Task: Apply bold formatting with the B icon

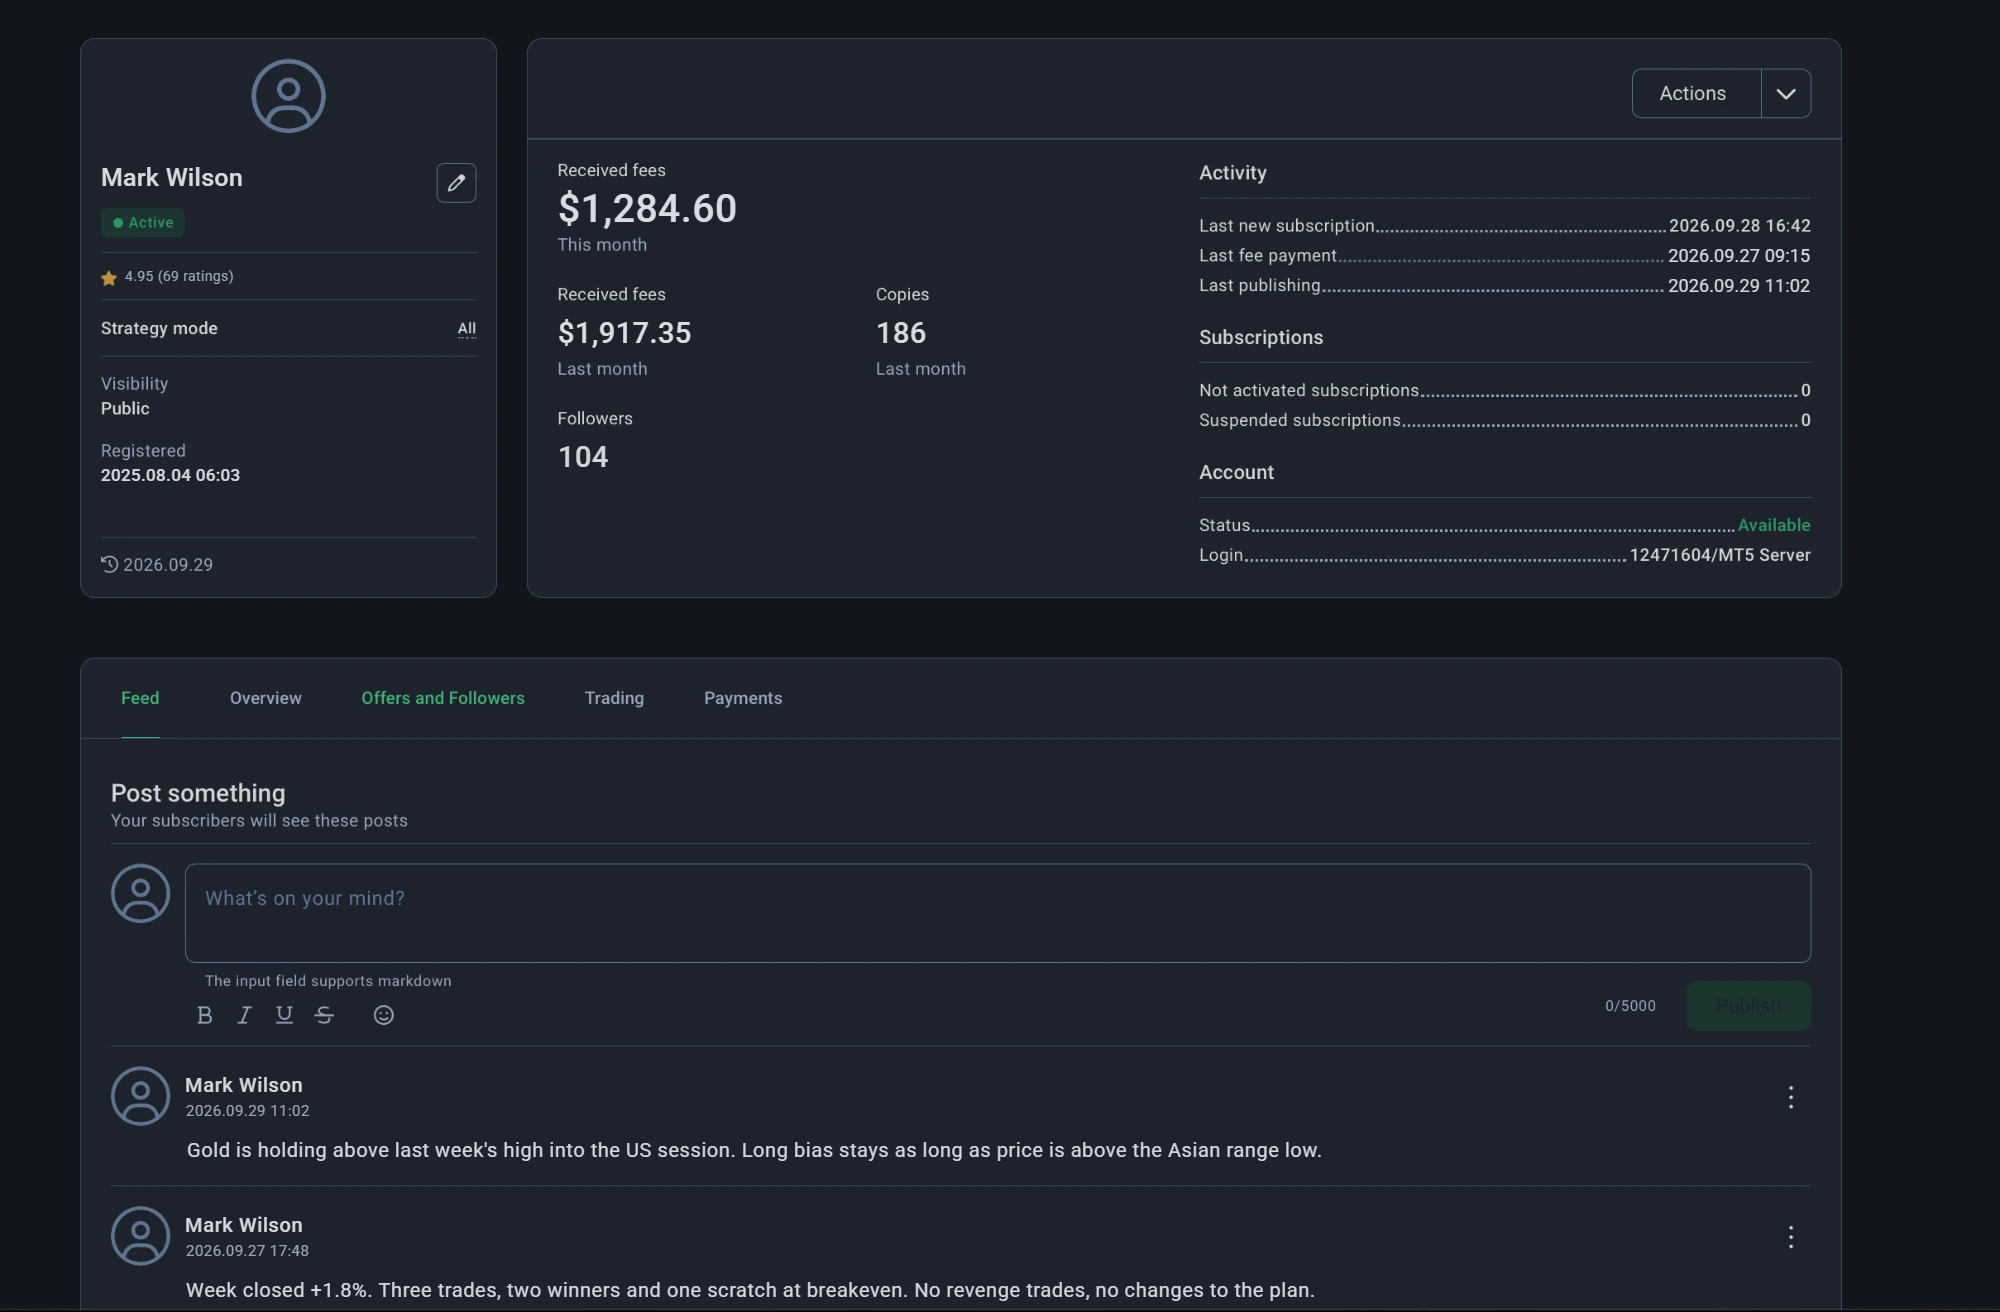Action: coord(205,1015)
